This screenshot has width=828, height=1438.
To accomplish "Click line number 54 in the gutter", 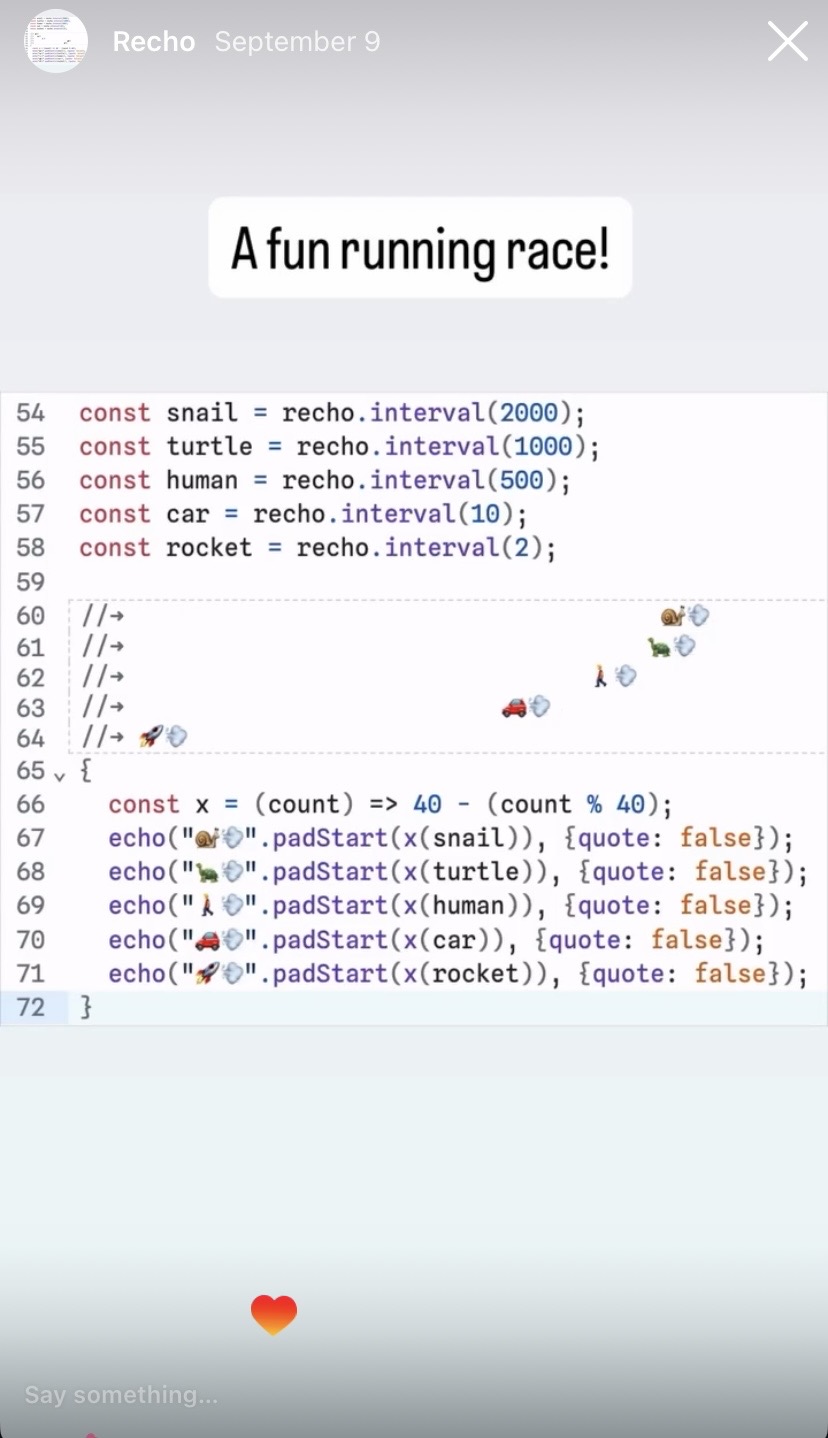I will click(31, 413).
